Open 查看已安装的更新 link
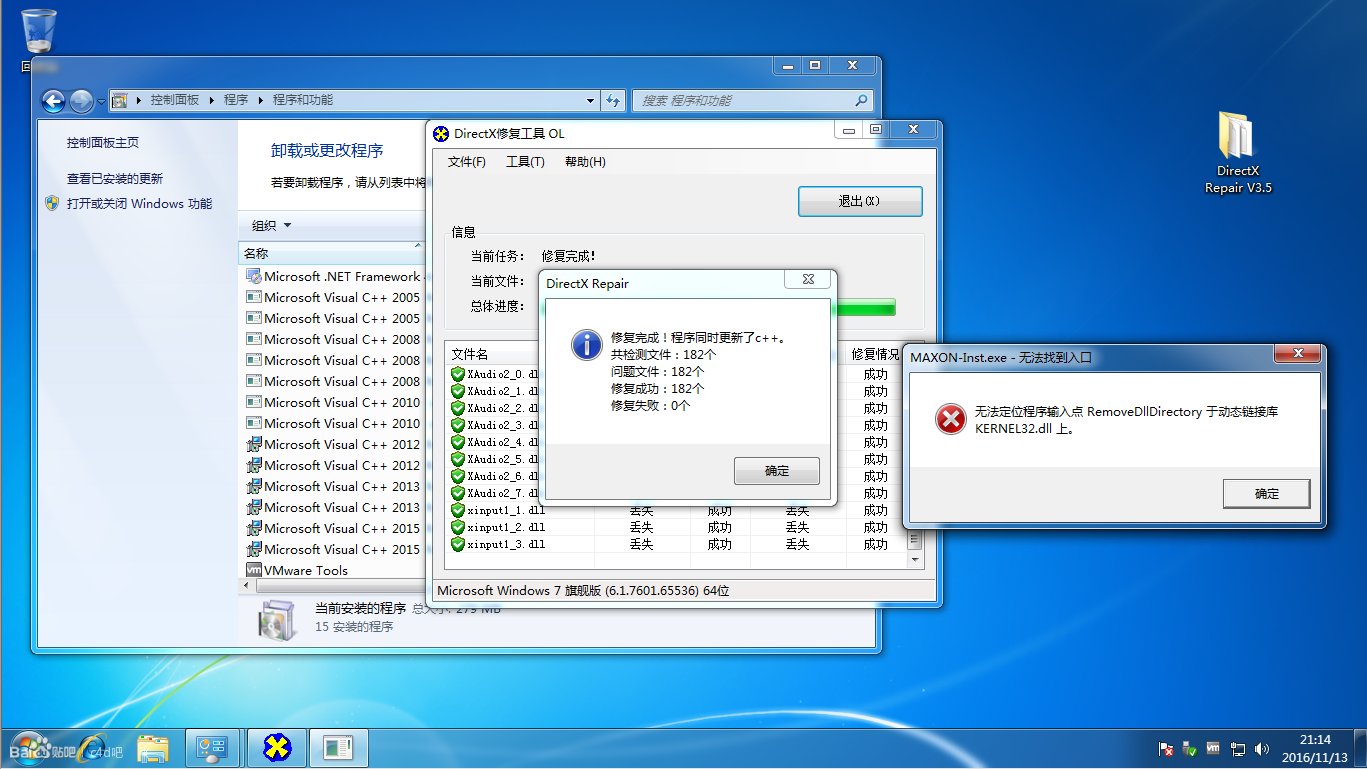The height and width of the screenshot is (769, 1367). tap(115, 179)
